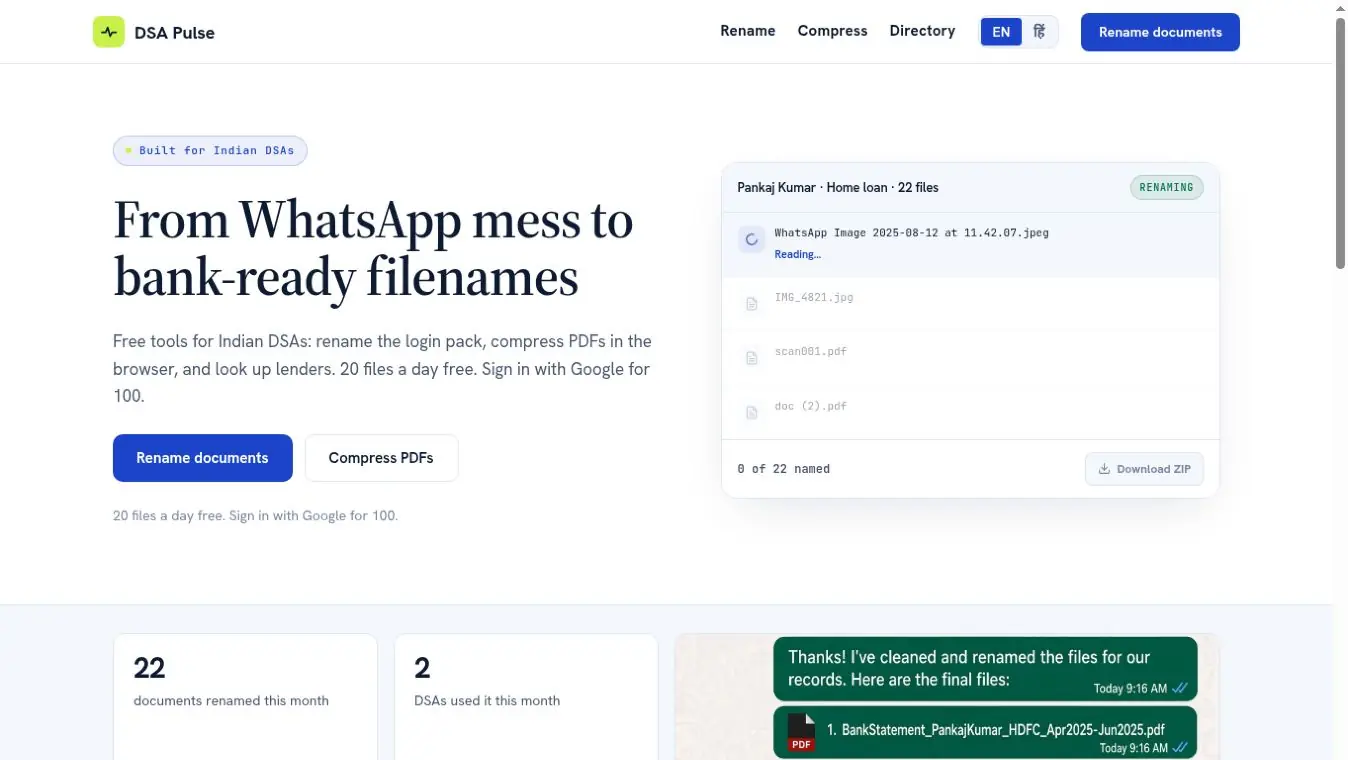Click the PDF icon in the BankStatement message
The height and width of the screenshot is (760, 1348).
point(801,733)
